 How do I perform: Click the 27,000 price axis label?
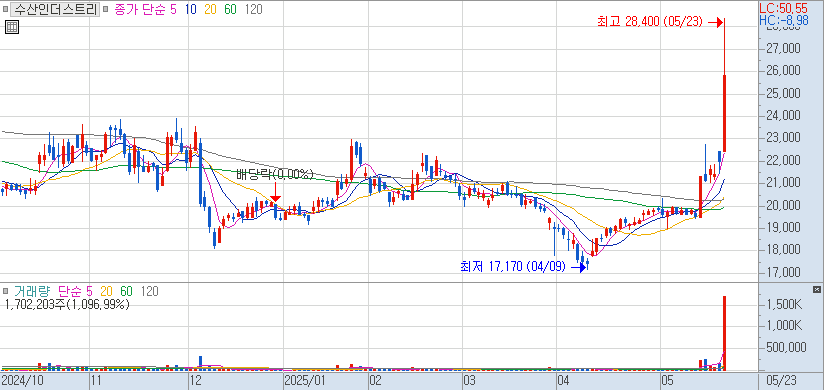(x=784, y=48)
